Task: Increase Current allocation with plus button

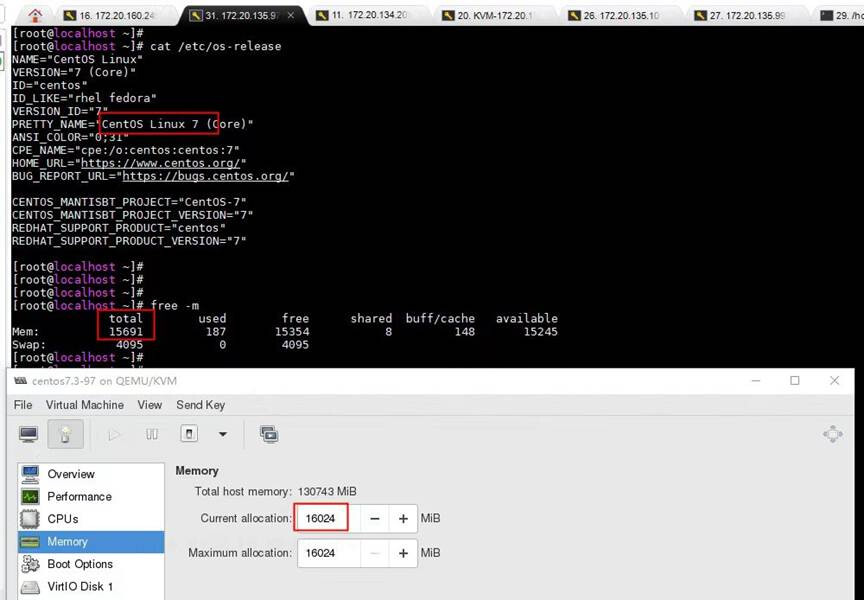Action: [x=403, y=518]
